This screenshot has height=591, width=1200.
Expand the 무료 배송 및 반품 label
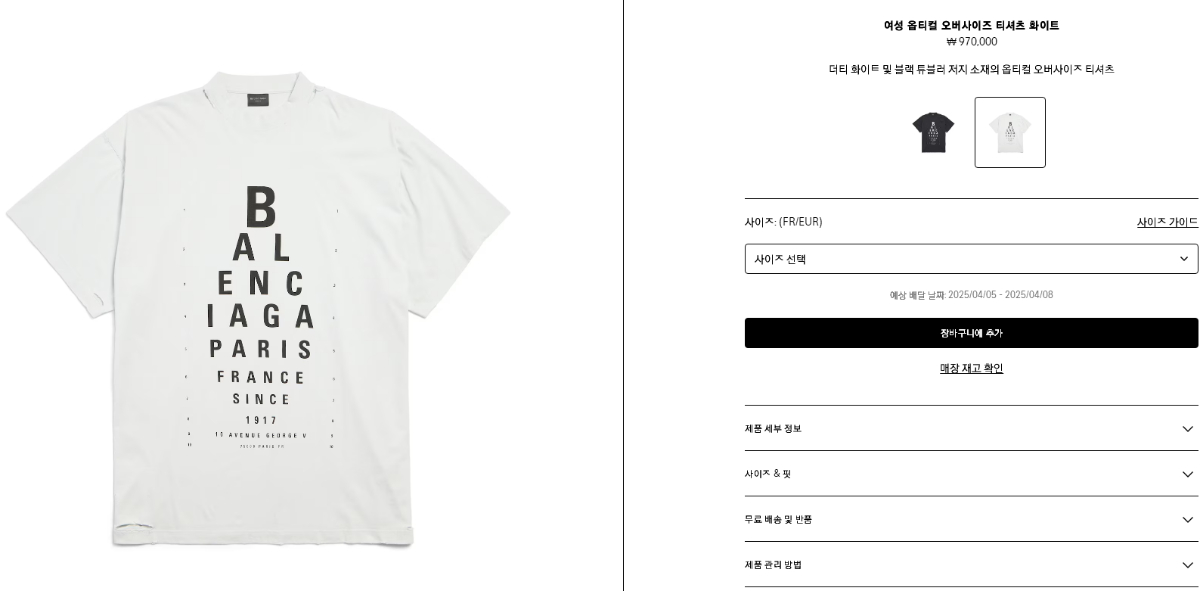click(779, 519)
